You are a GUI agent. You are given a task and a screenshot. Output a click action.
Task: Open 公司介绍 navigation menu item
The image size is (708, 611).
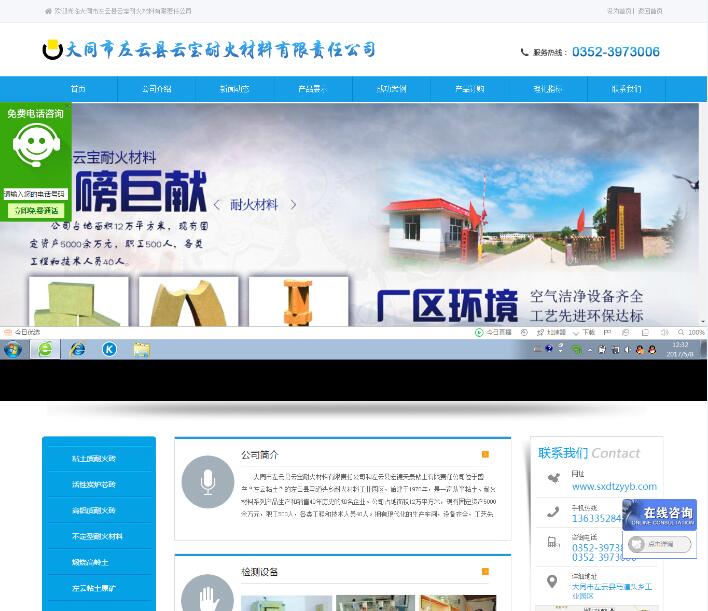[x=156, y=89]
